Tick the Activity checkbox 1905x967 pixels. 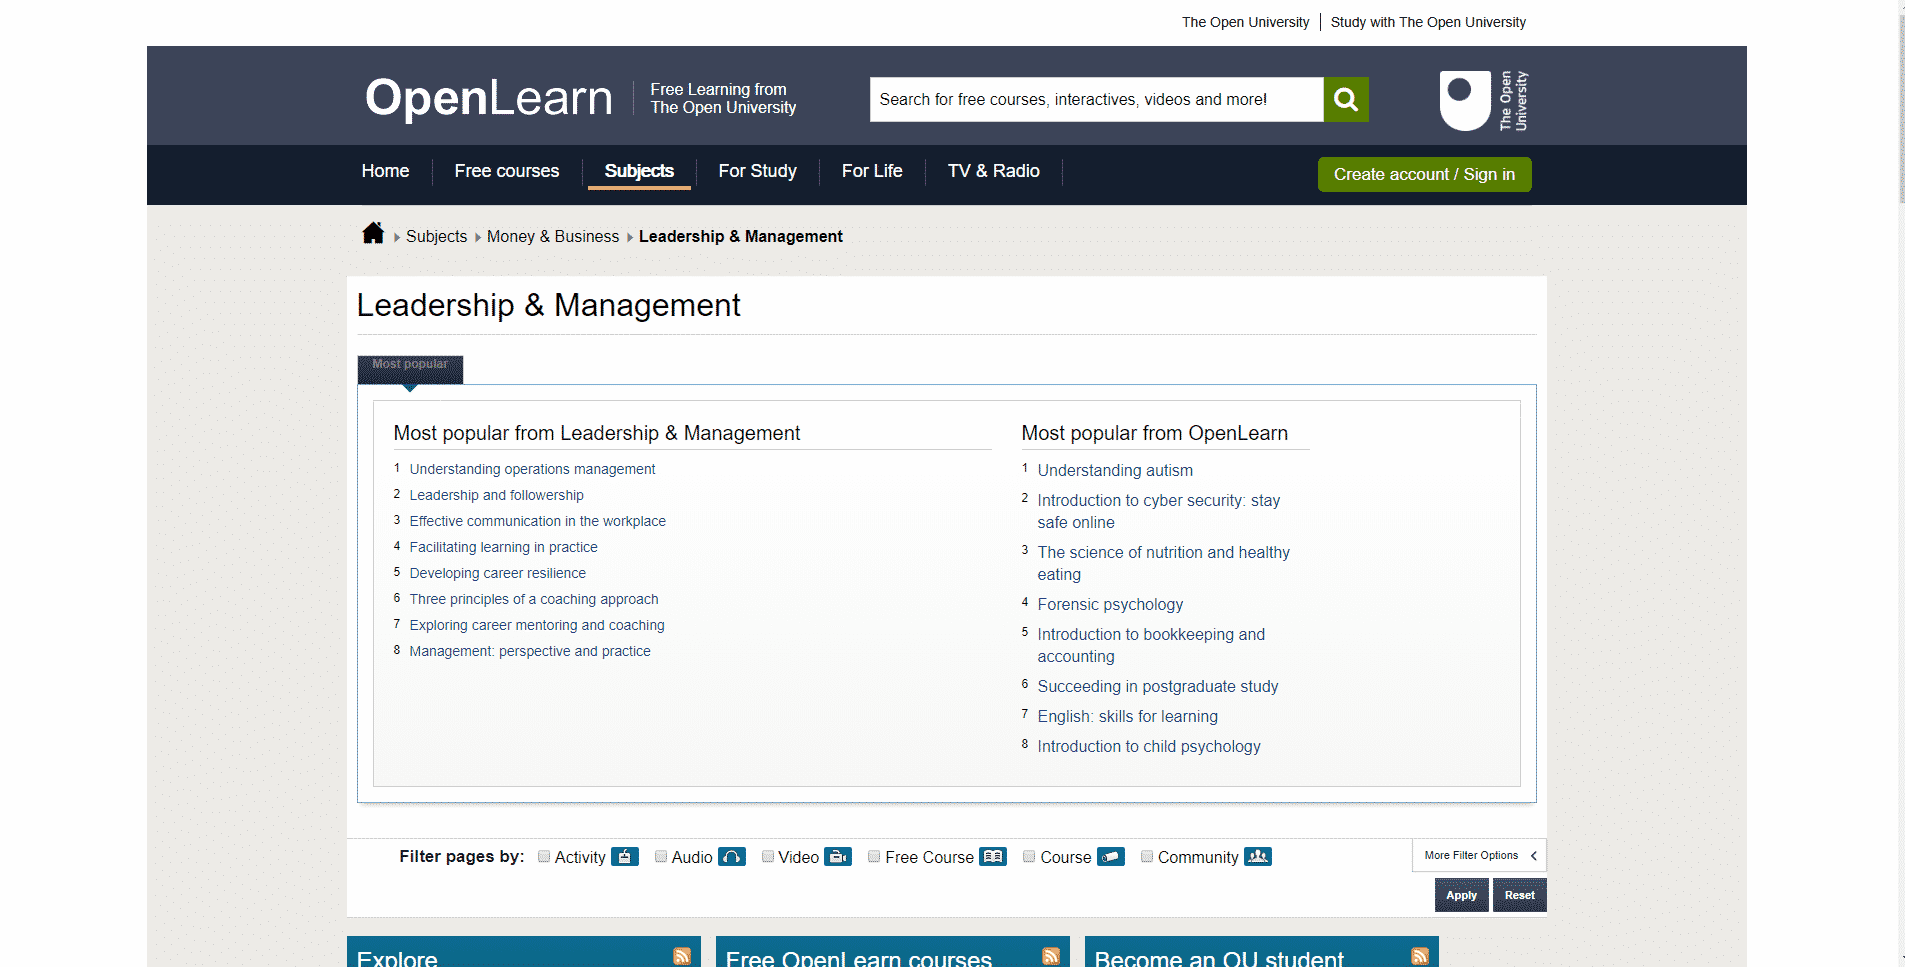(x=544, y=856)
